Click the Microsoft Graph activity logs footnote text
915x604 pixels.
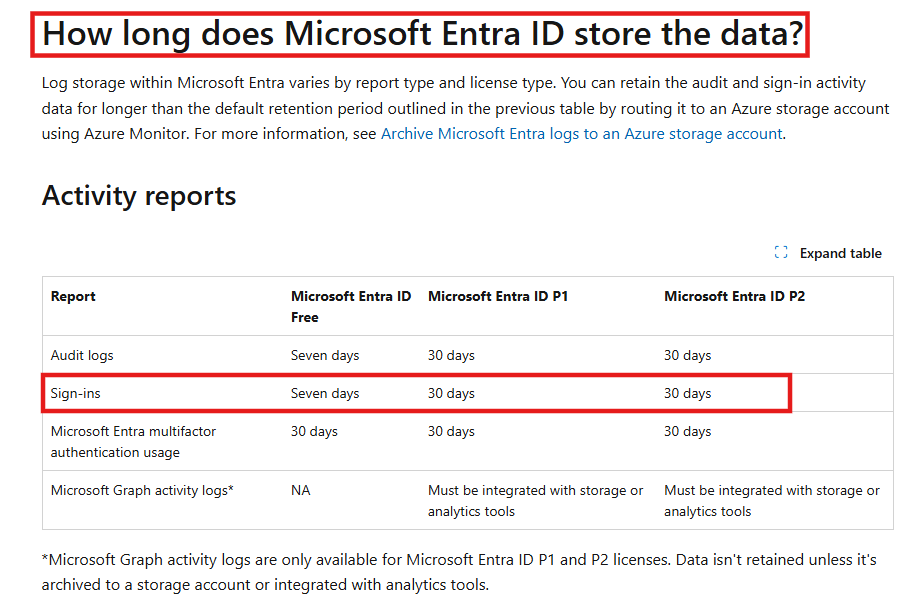click(459, 572)
